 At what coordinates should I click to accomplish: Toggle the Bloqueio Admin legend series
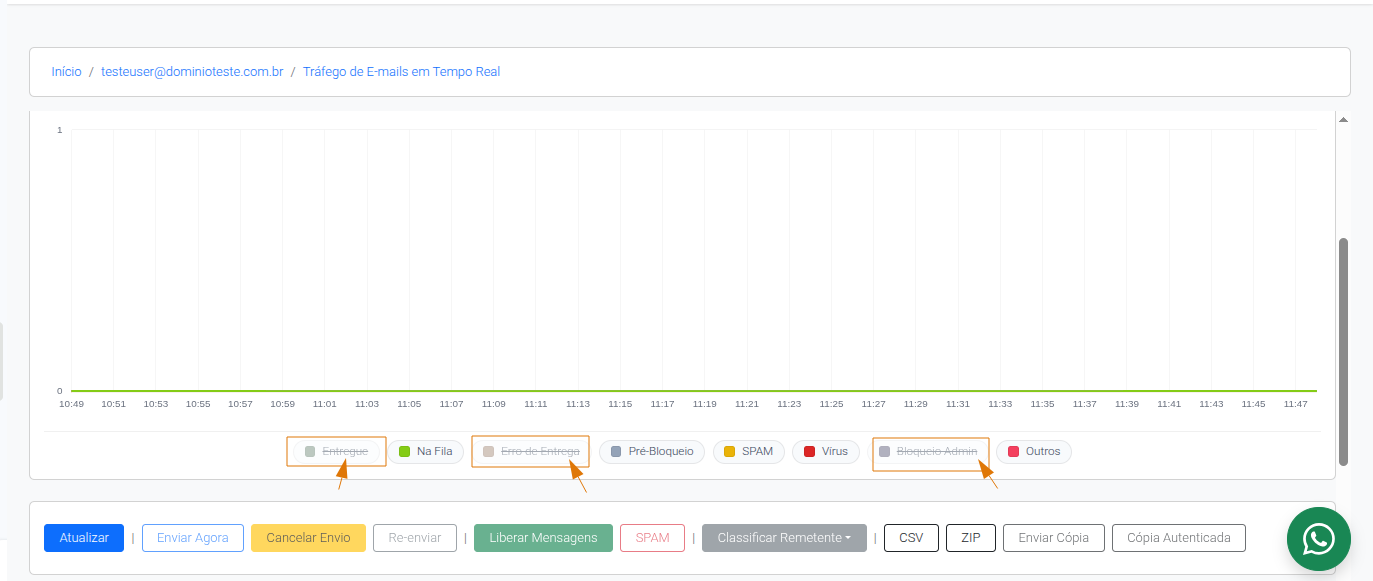coord(928,451)
